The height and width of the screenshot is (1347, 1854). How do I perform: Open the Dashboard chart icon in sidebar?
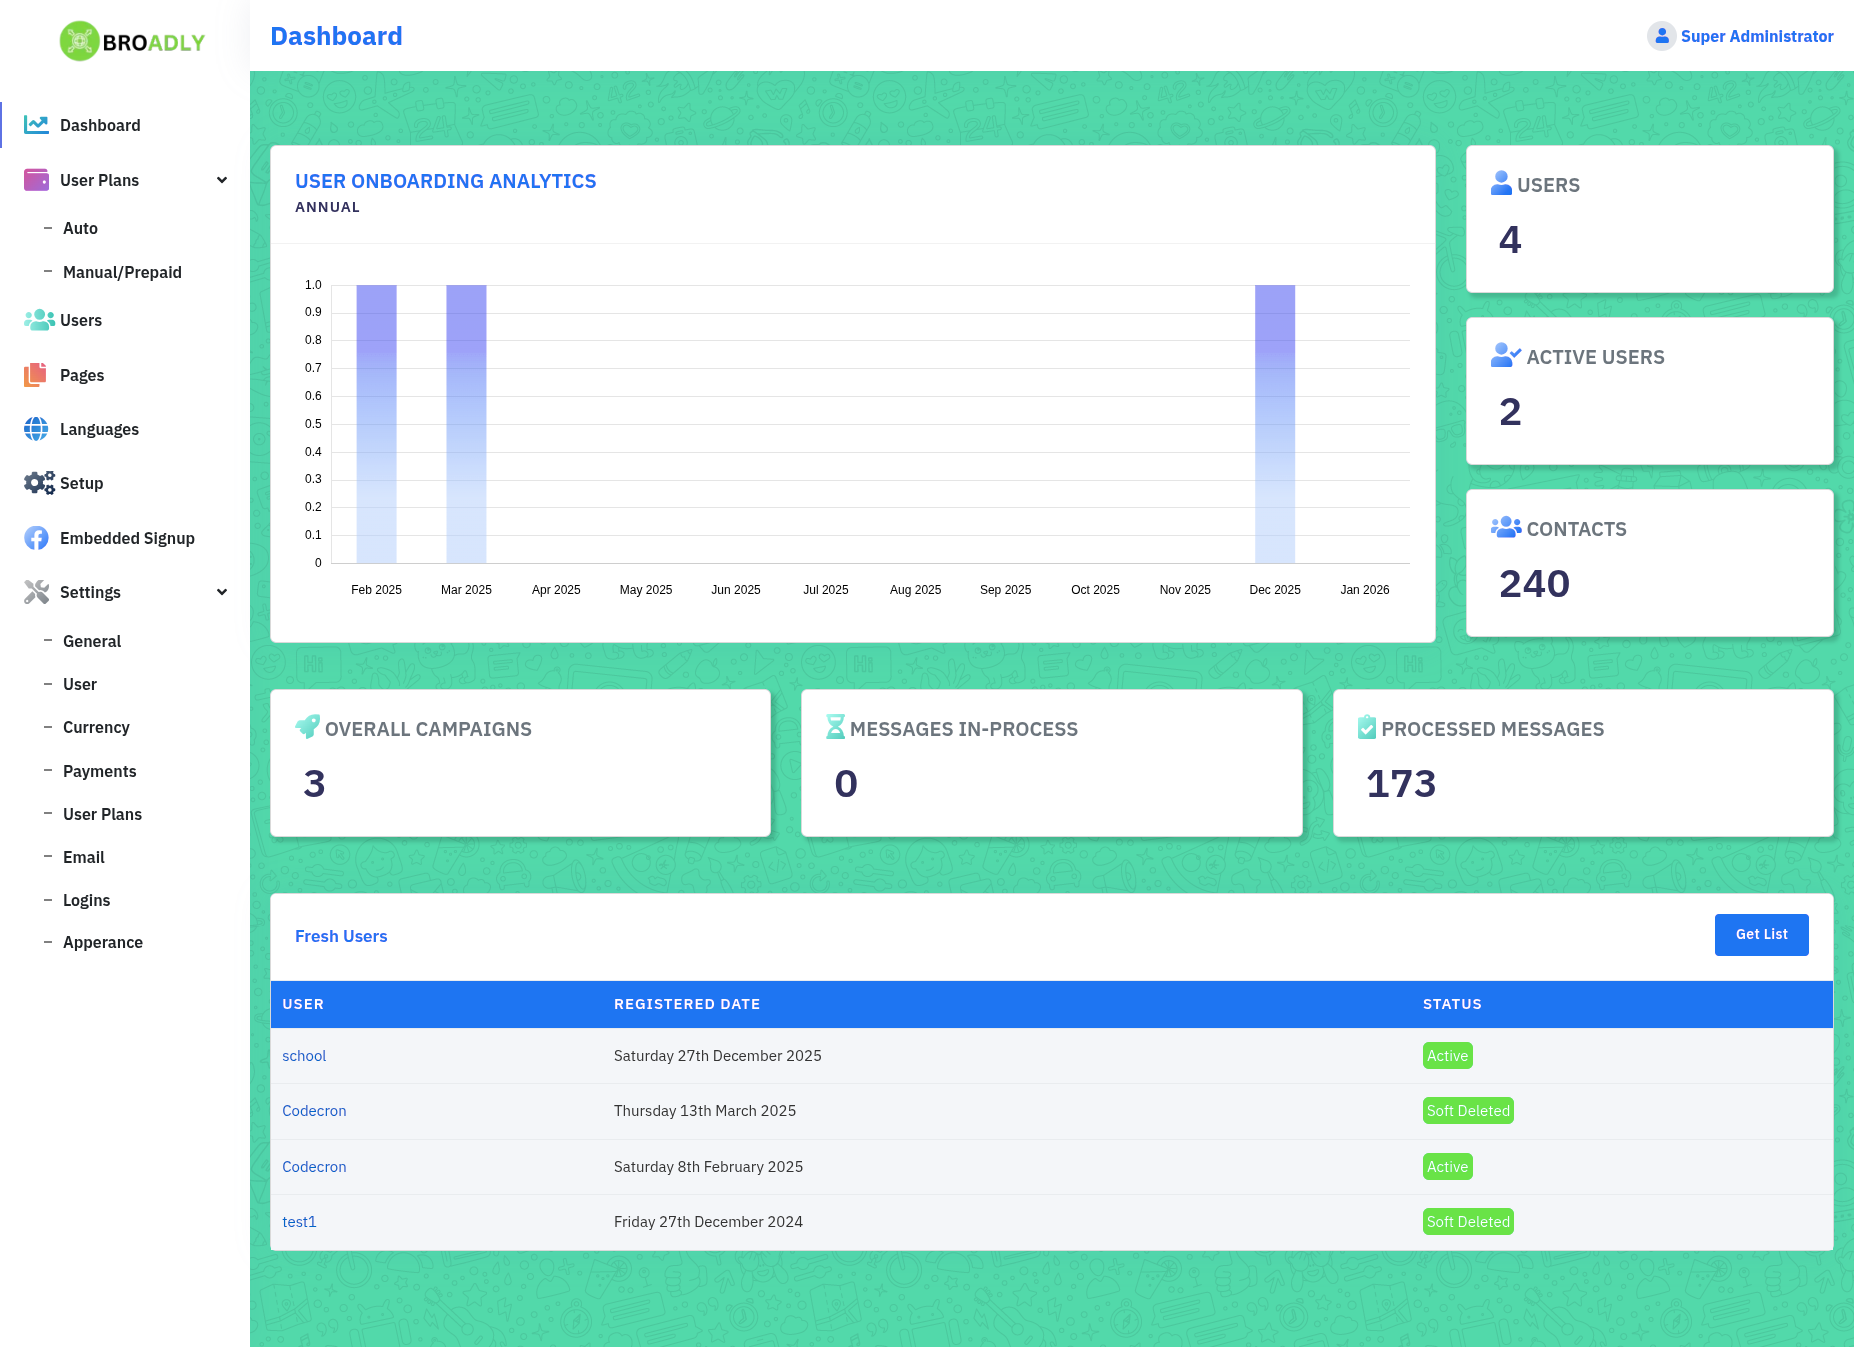(x=36, y=125)
